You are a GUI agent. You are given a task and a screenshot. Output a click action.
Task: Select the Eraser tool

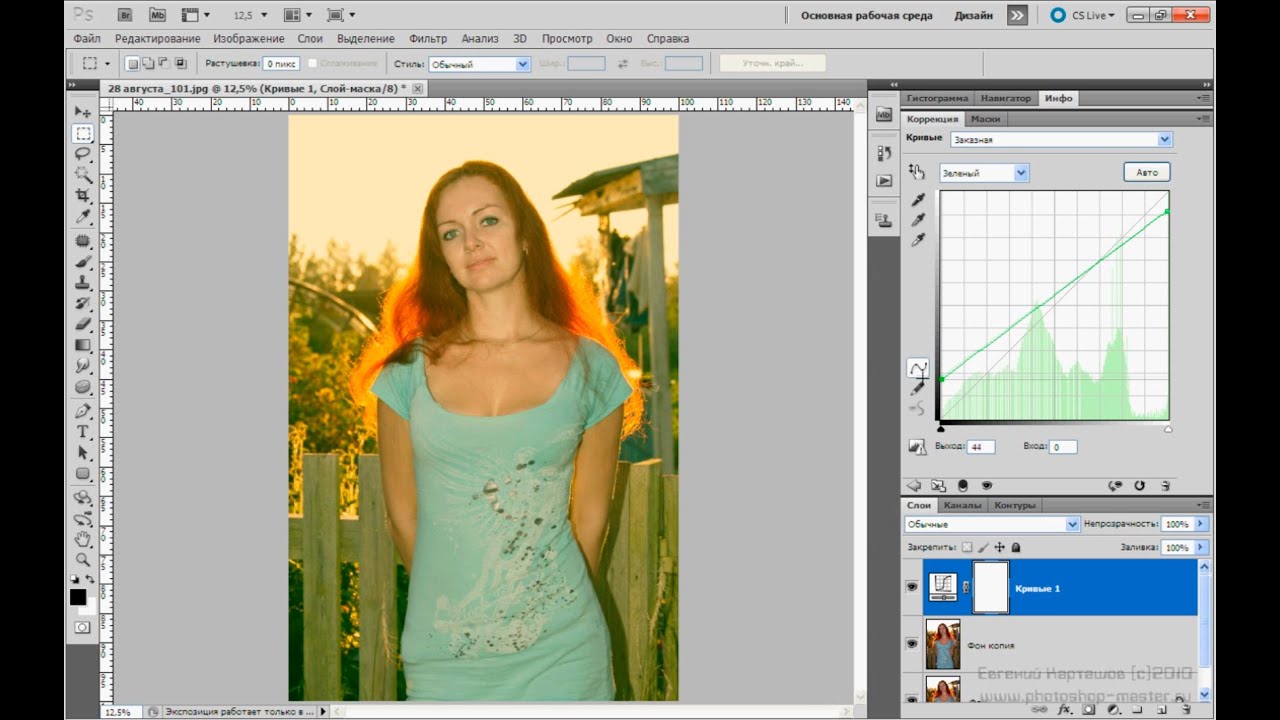click(x=83, y=325)
